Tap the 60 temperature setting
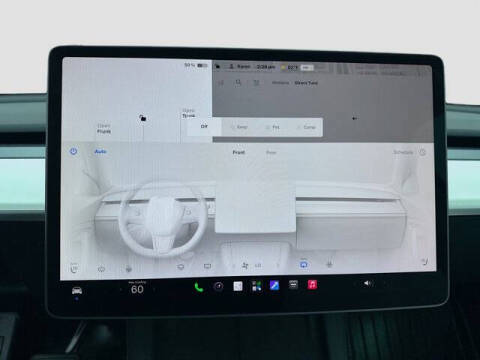Screen dimensions: 480x360 pos(137,289)
